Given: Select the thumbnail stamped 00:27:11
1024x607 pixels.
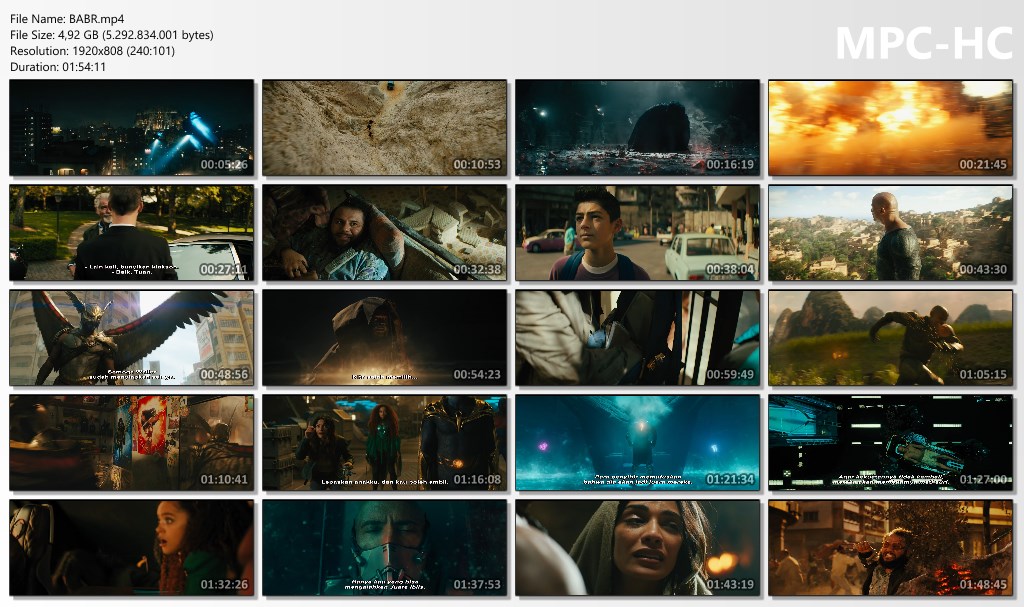Looking at the screenshot, I should (131, 233).
